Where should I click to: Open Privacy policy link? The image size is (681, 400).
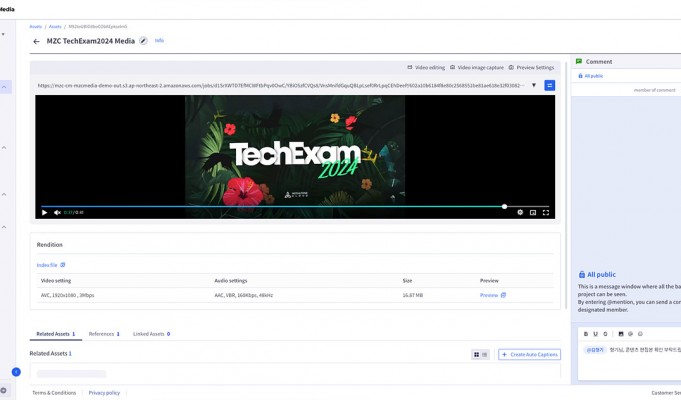[104, 393]
